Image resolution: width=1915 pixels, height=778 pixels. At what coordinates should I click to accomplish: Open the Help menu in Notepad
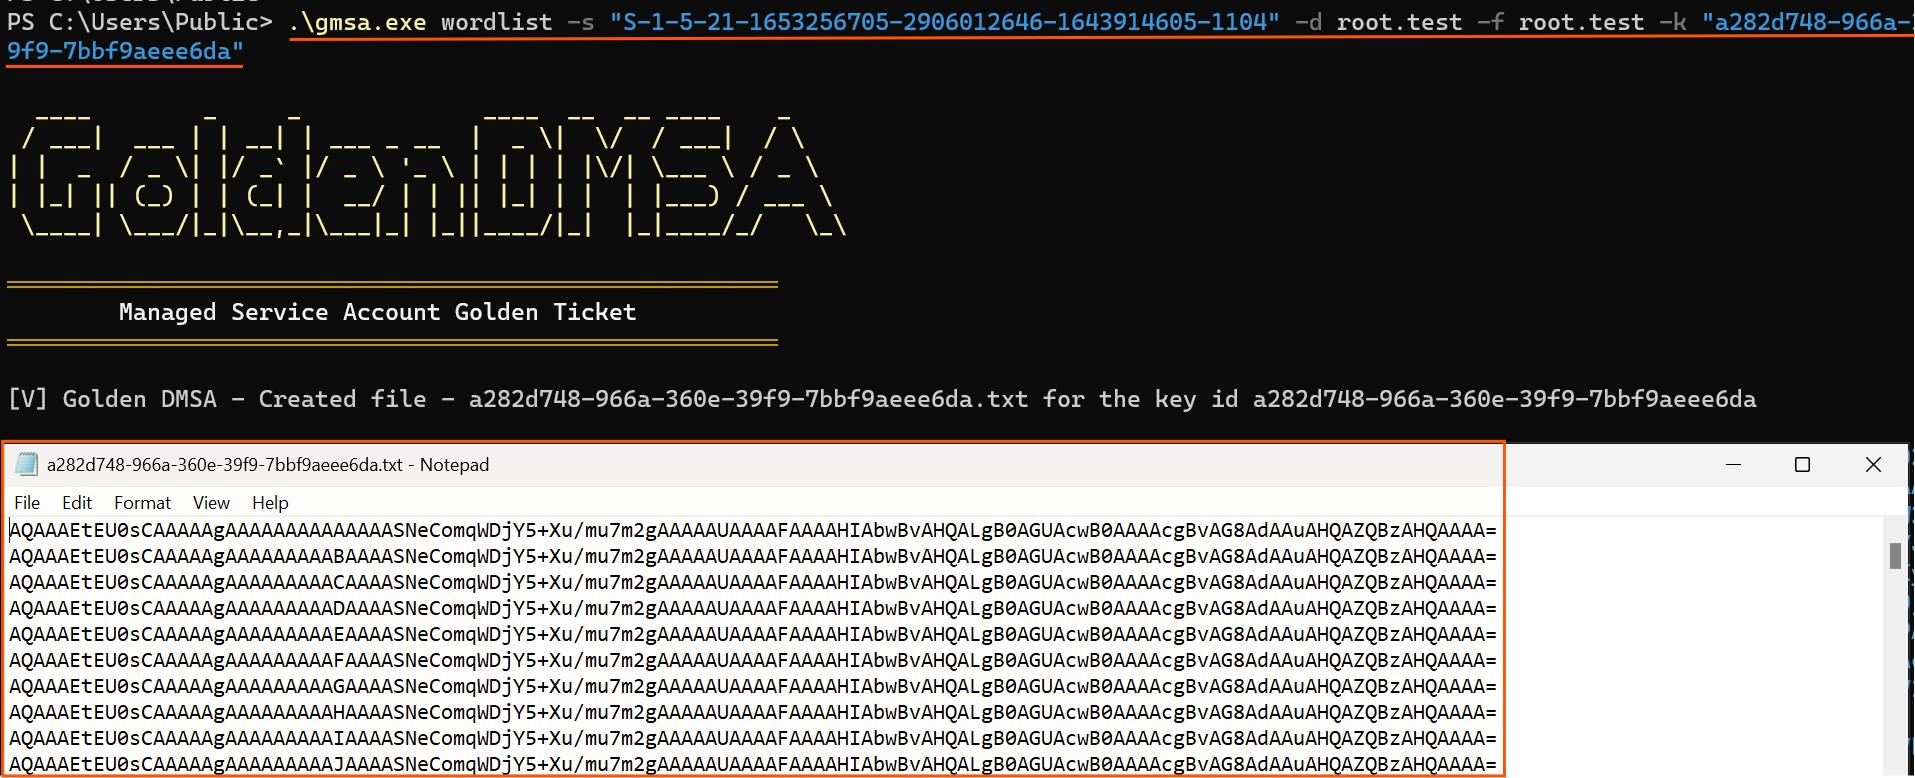click(x=270, y=503)
